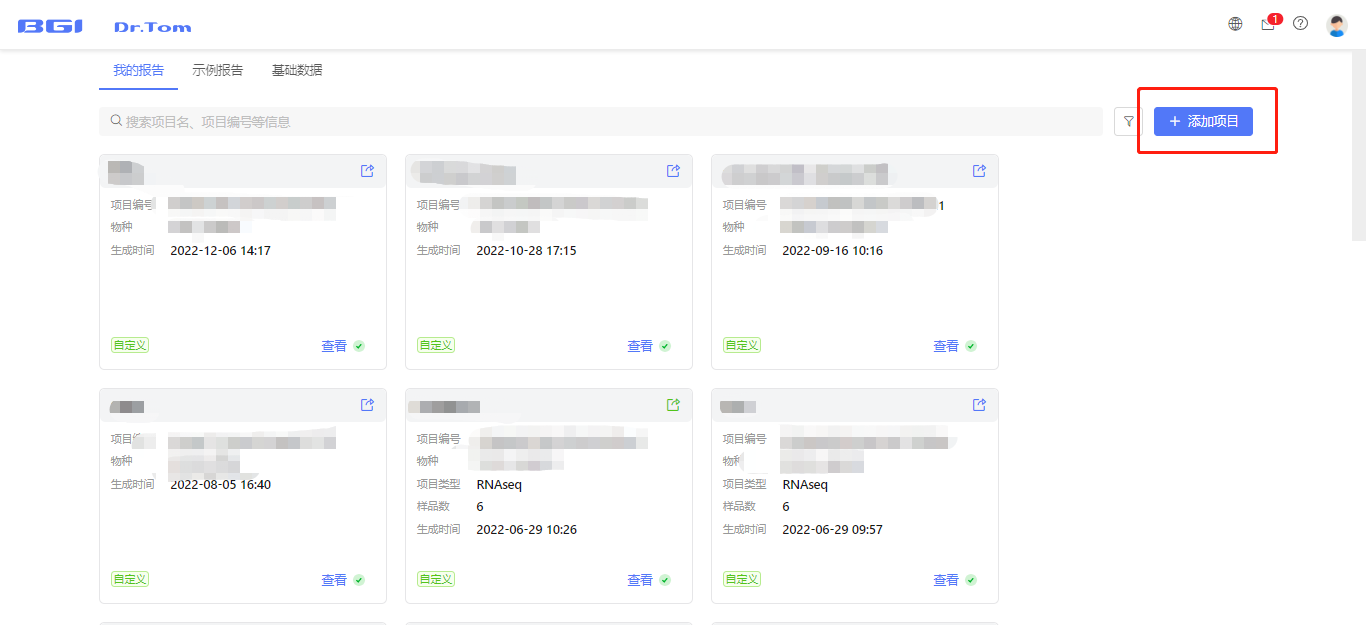This screenshot has width=1366, height=625.
Task: Open the filter funnel icon
Action: 1129,121
